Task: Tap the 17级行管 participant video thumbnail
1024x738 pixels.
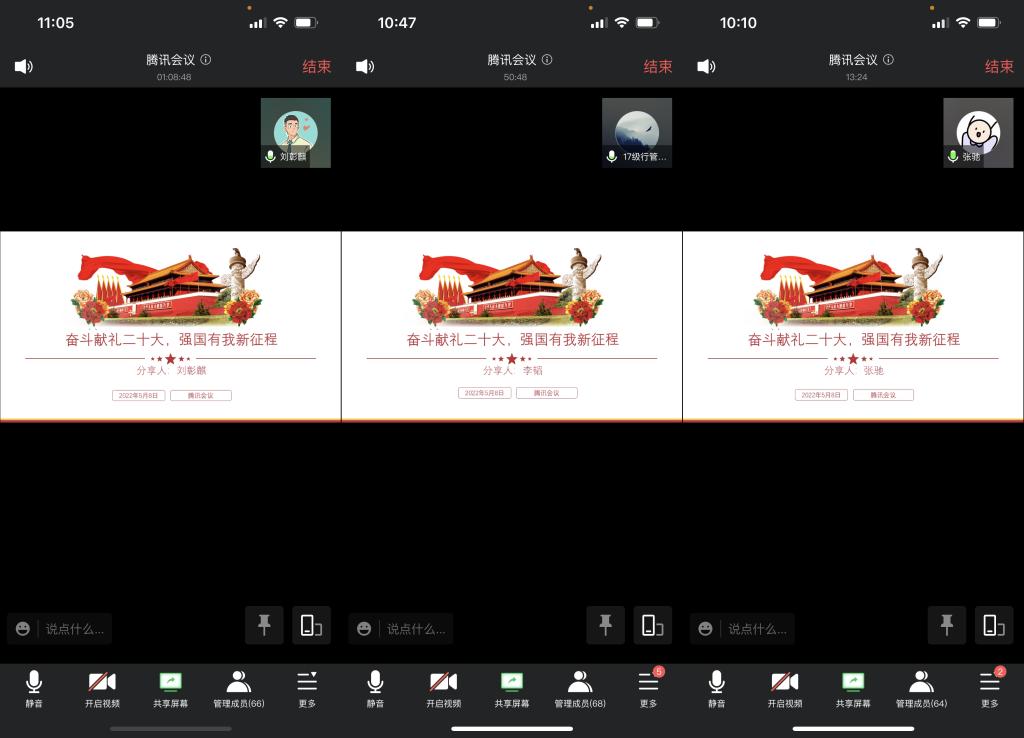Action: point(637,132)
